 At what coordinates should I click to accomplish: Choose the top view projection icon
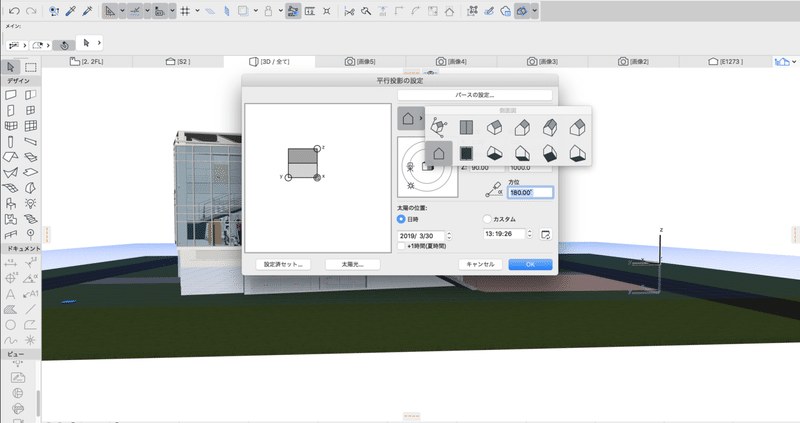point(466,127)
